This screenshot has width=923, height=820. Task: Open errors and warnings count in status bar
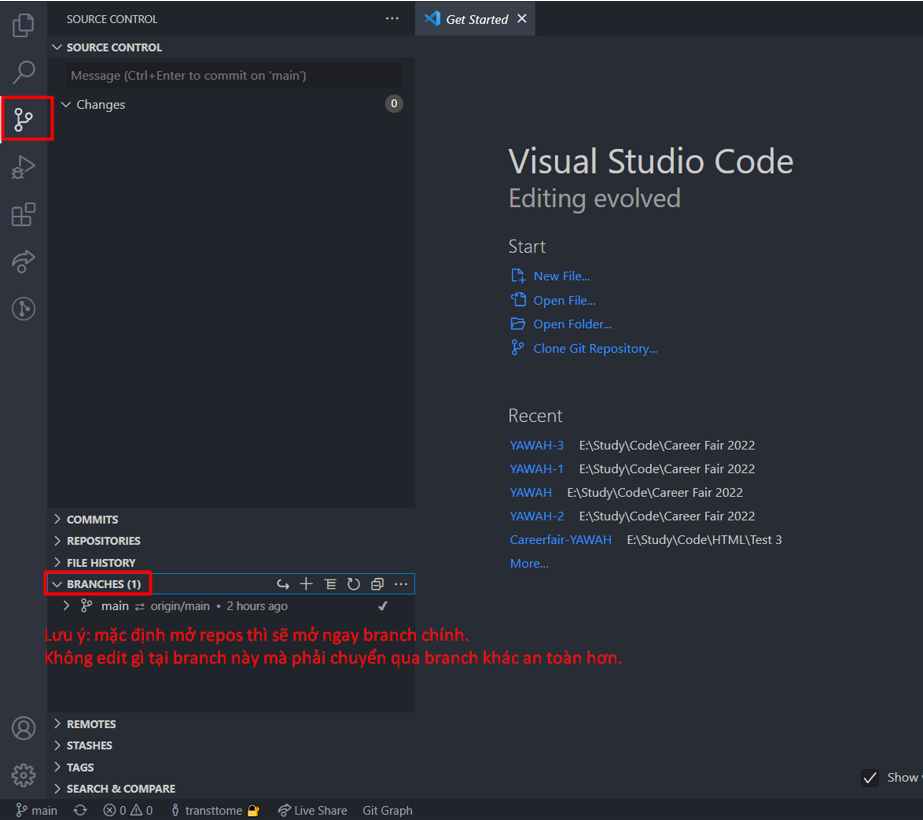(x=128, y=811)
